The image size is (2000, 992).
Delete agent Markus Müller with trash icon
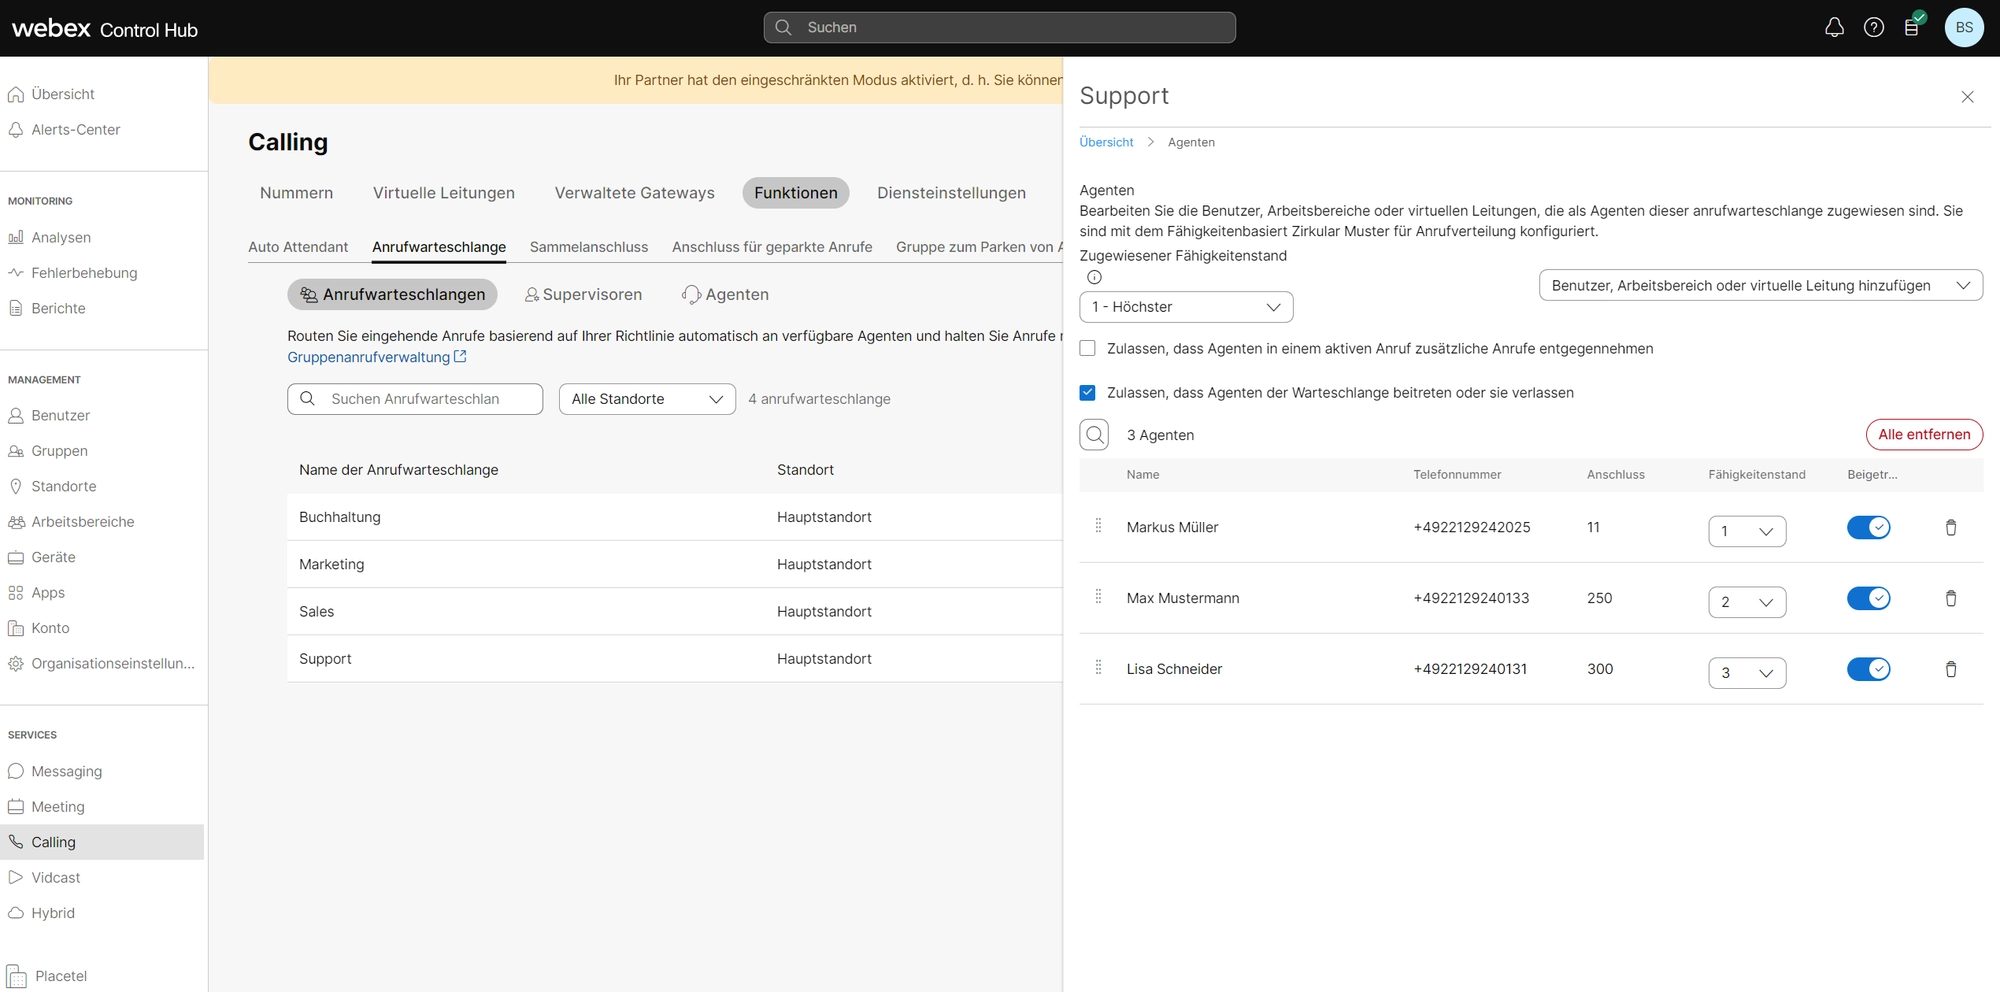tap(1950, 528)
